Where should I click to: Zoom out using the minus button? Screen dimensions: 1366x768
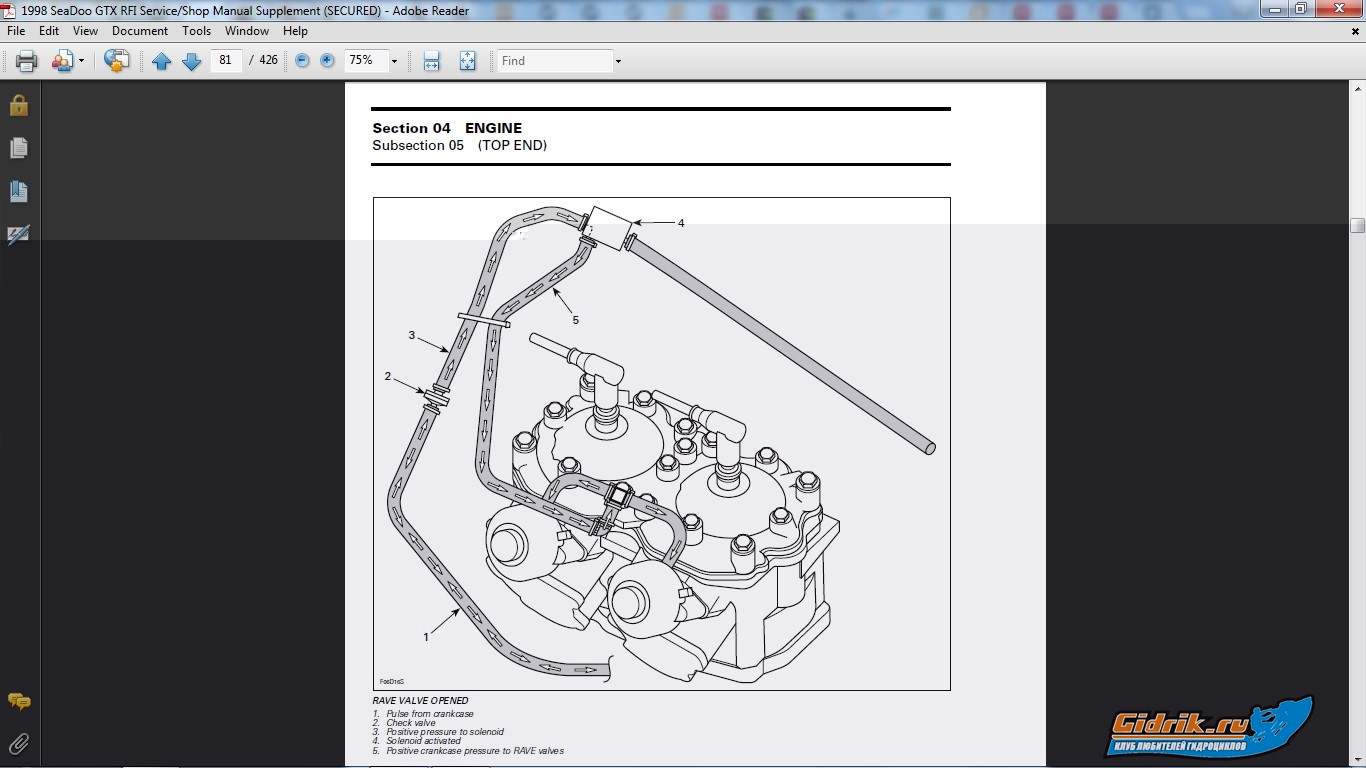(302, 61)
